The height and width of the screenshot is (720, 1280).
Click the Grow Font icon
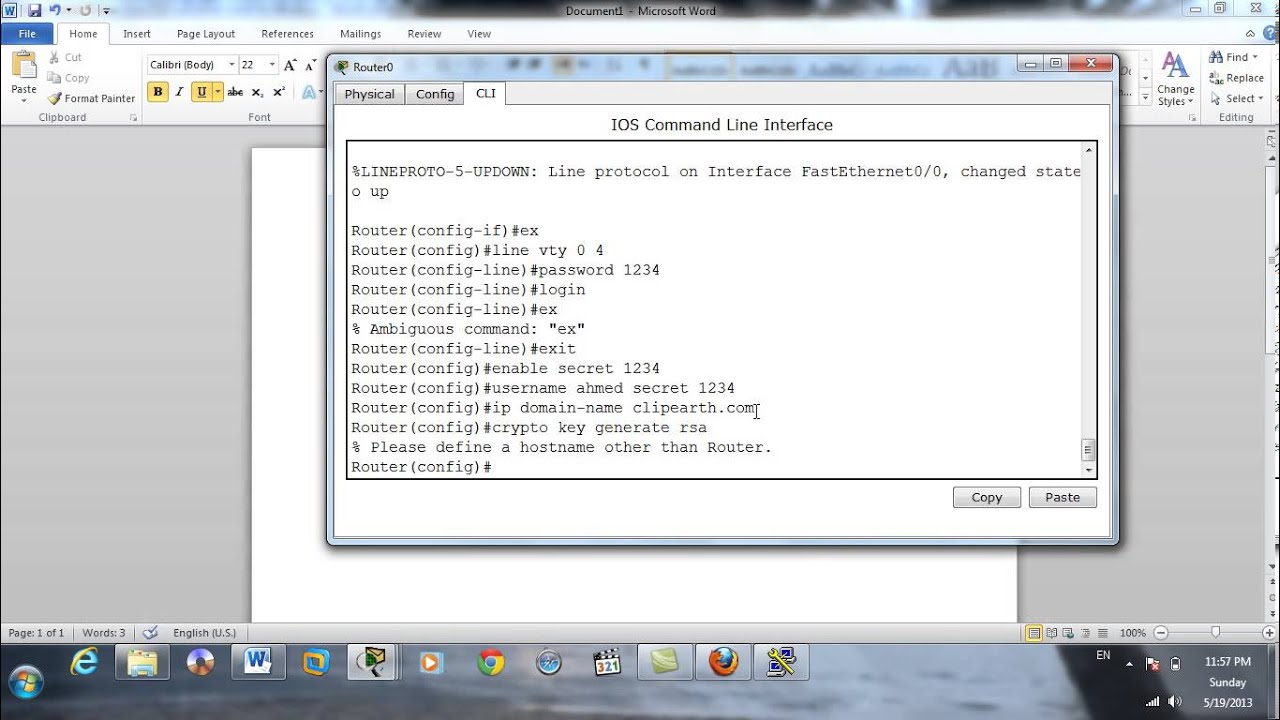coord(290,65)
